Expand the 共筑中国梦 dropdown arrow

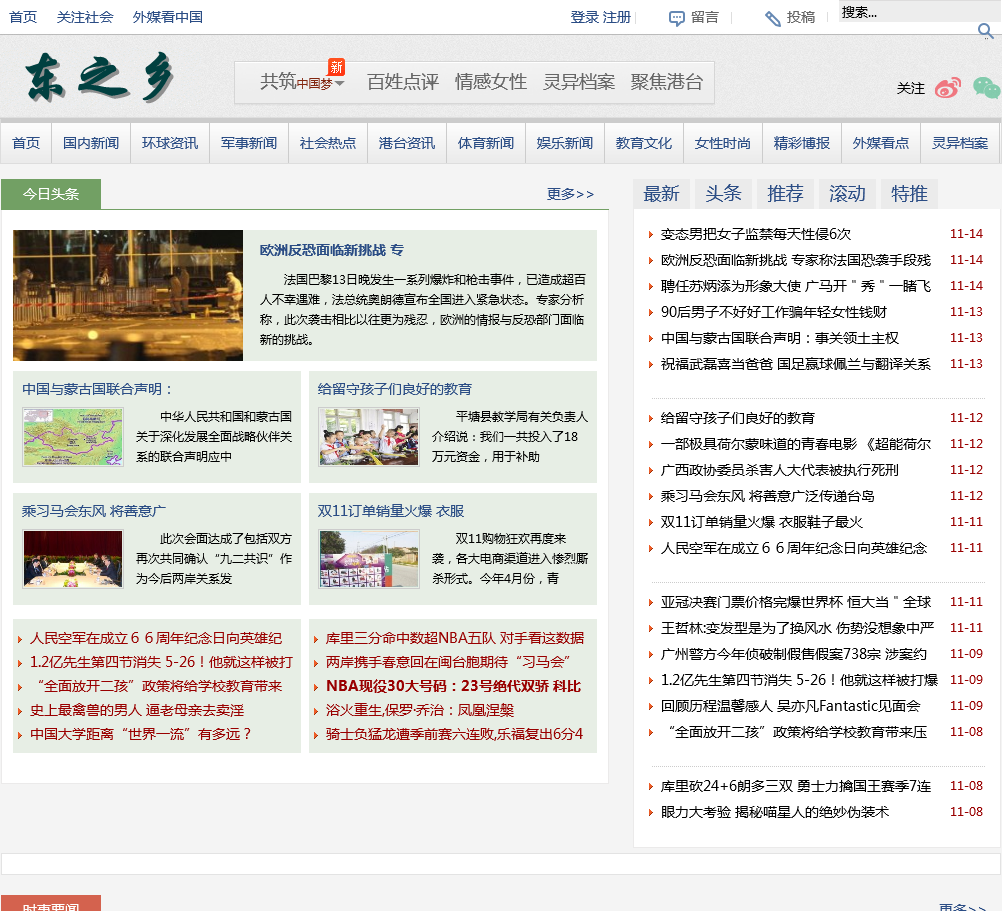point(339,83)
